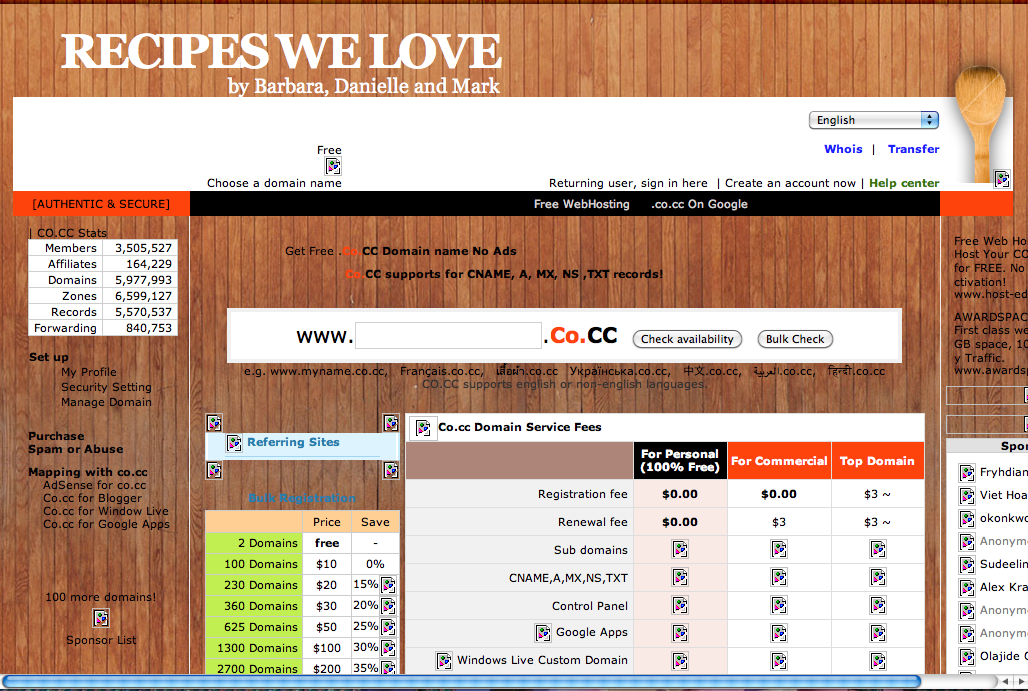Click the Control Panel icon under For Commercial
Image resolution: width=1028 pixels, height=691 pixels.
tap(779, 605)
